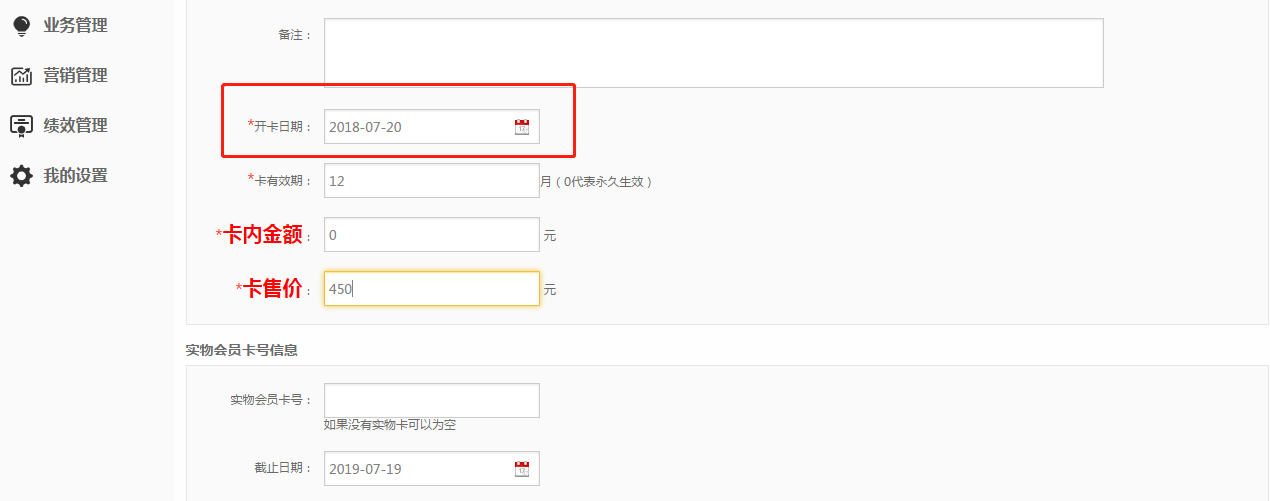
Task: Click into the 备注 text area
Action: click(712, 53)
